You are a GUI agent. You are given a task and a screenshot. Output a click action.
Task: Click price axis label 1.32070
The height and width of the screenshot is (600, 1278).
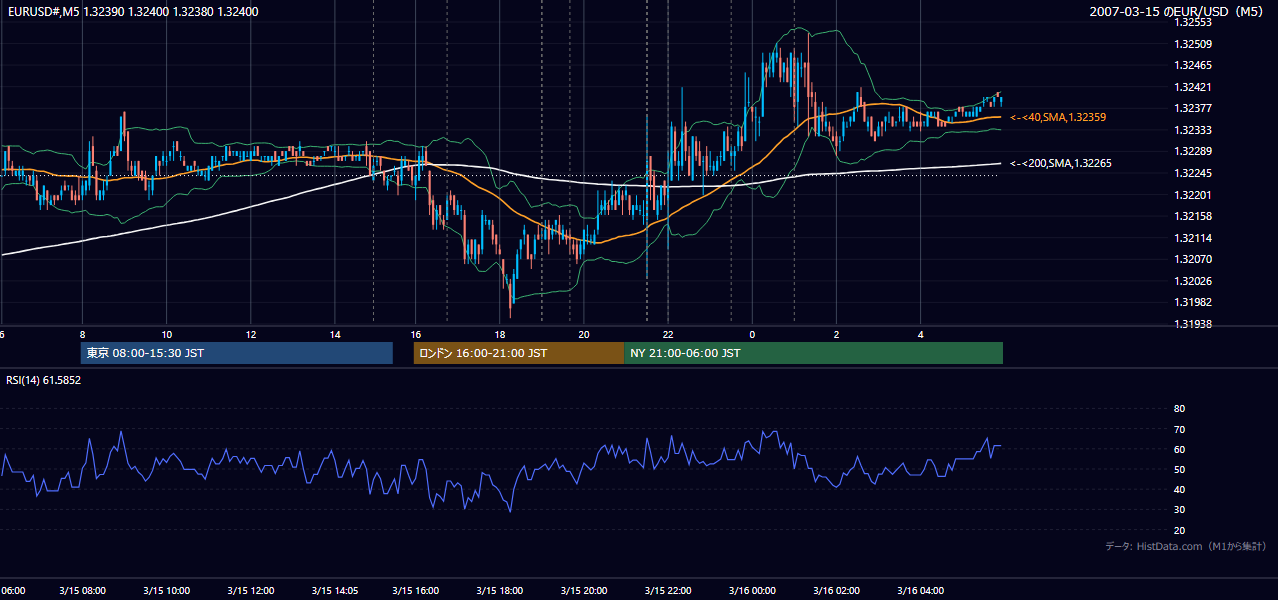pos(1193,259)
